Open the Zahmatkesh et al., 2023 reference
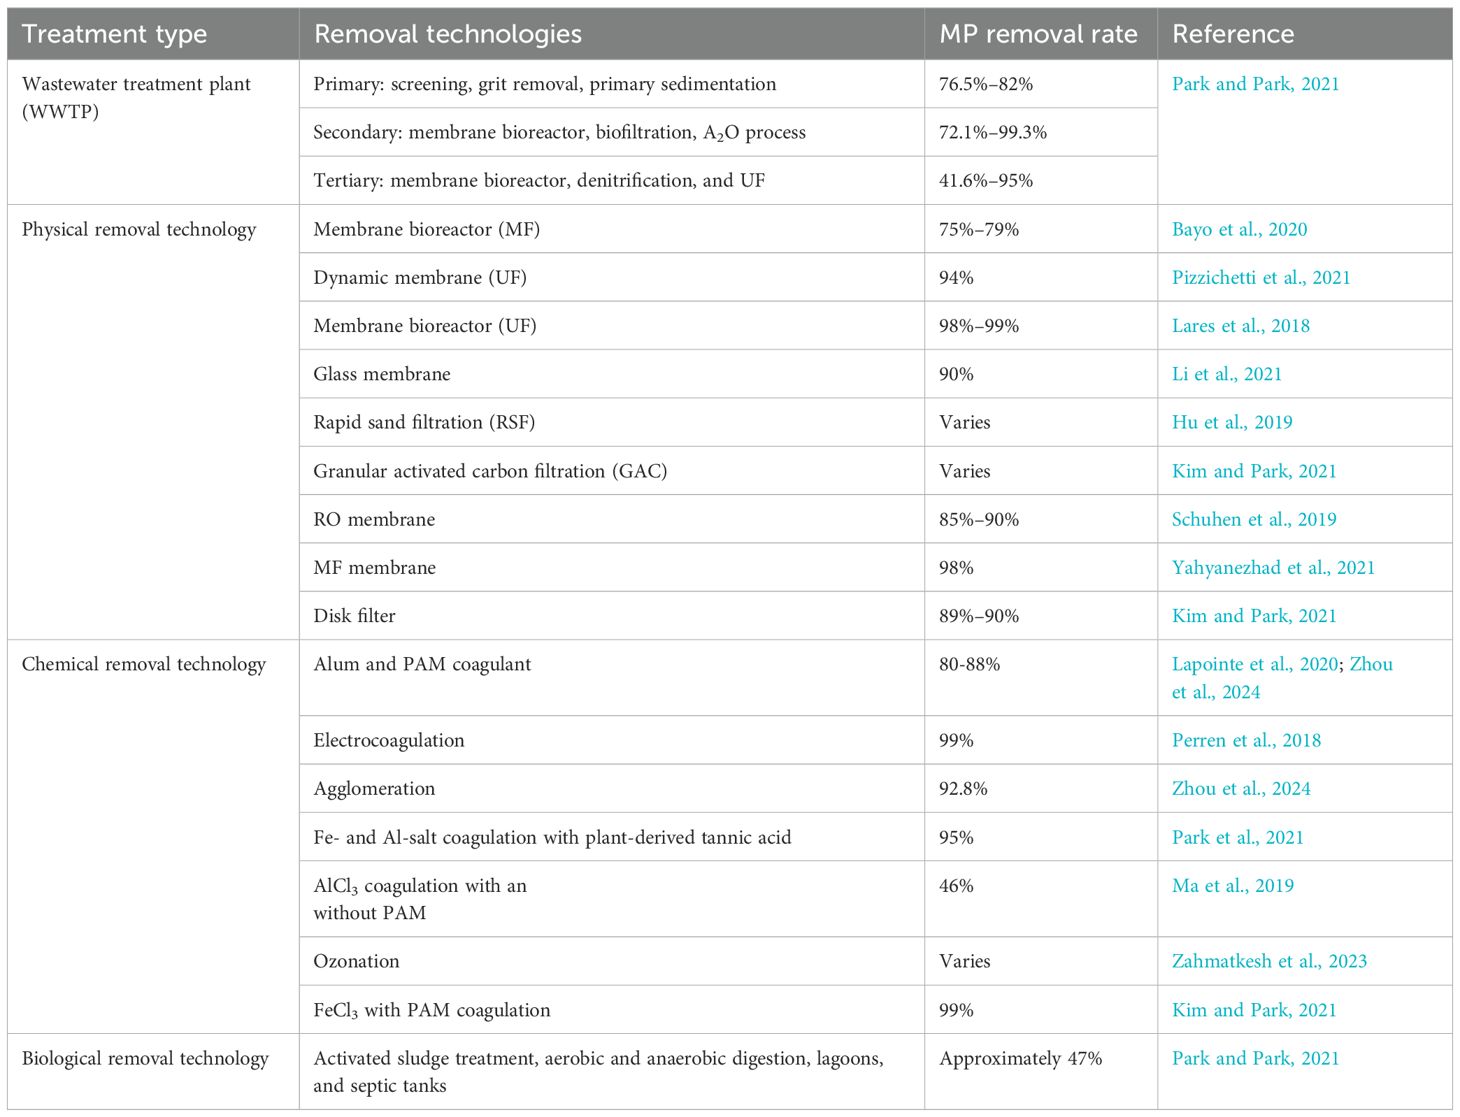This screenshot has height=1117, width=1460. (x=1269, y=961)
